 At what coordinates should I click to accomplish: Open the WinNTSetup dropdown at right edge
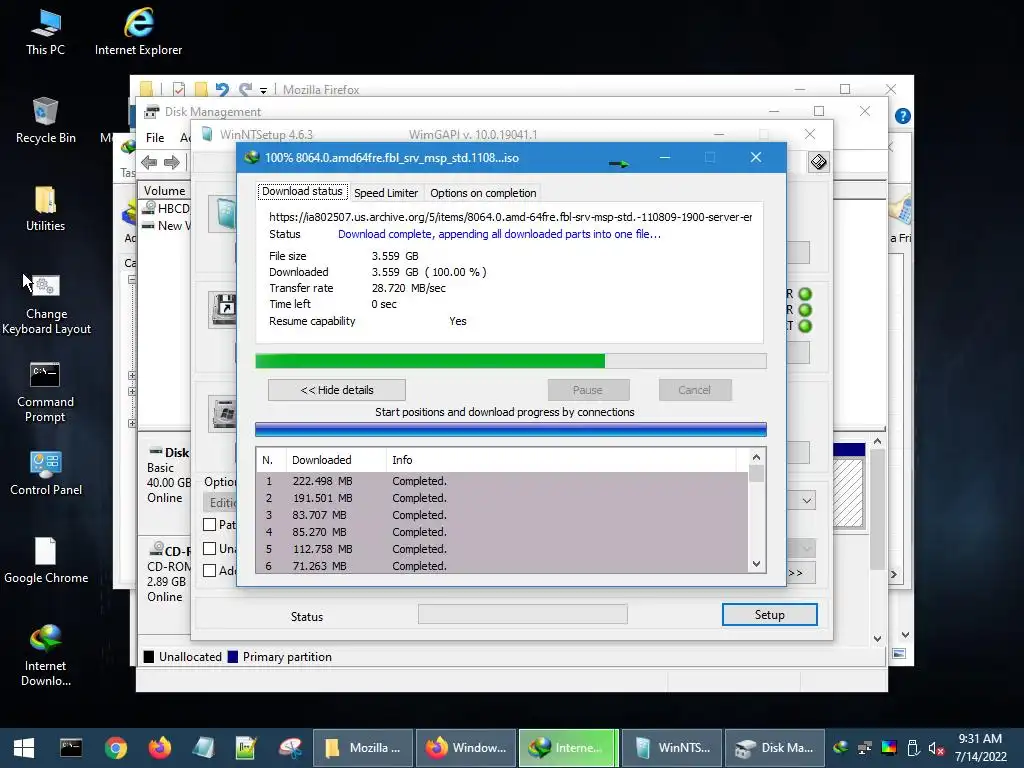click(807, 501)
